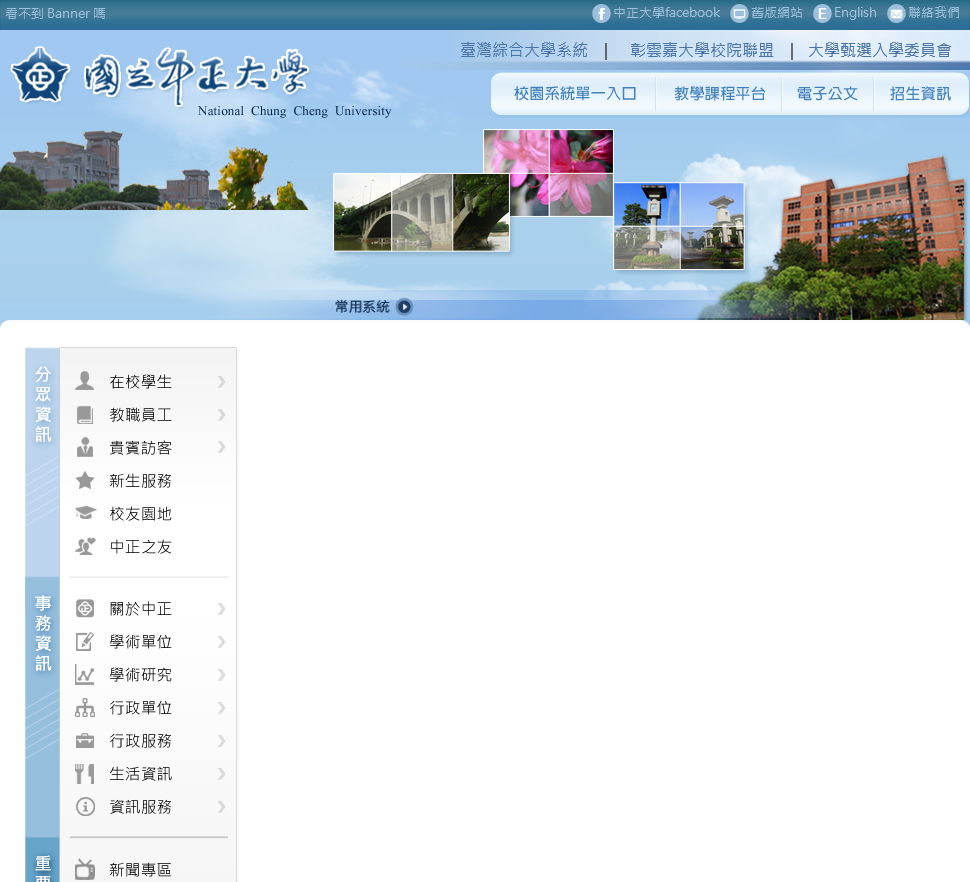This screenshot has width=970, height=882.
Task: Expand the 行政單位 chevron arrow
Action: point(221,708)
